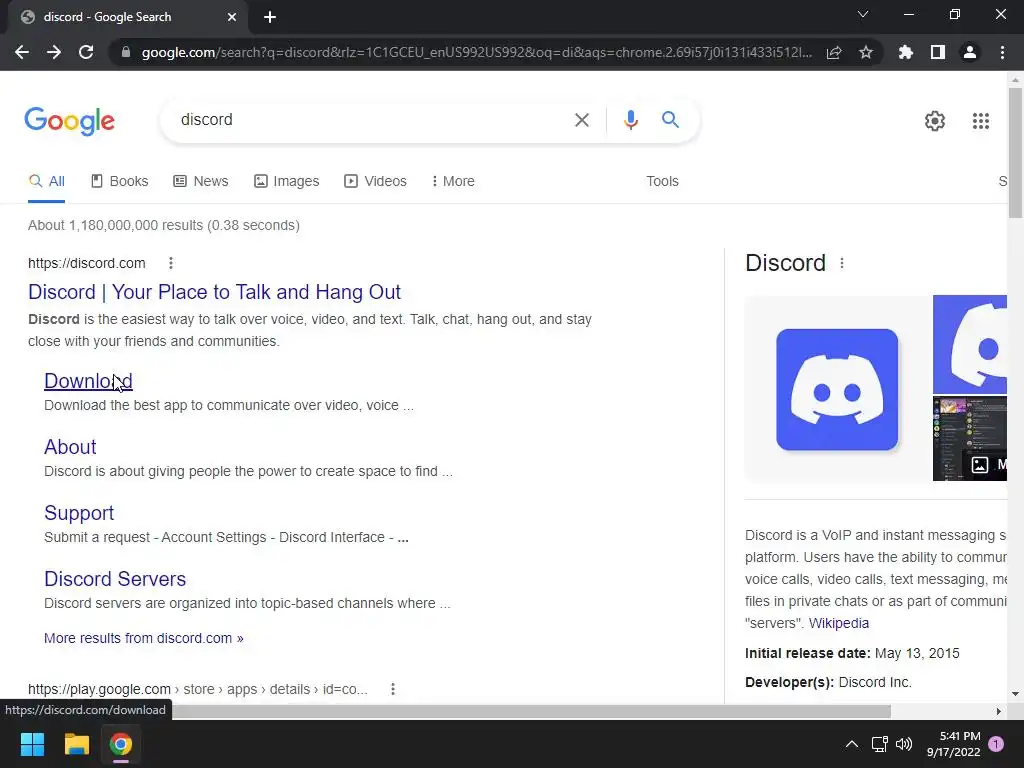Image resolution: width=1024 pixels, height=768 pixels.
Task: Click the "Initial release date:" label
Action: [808, 653]
